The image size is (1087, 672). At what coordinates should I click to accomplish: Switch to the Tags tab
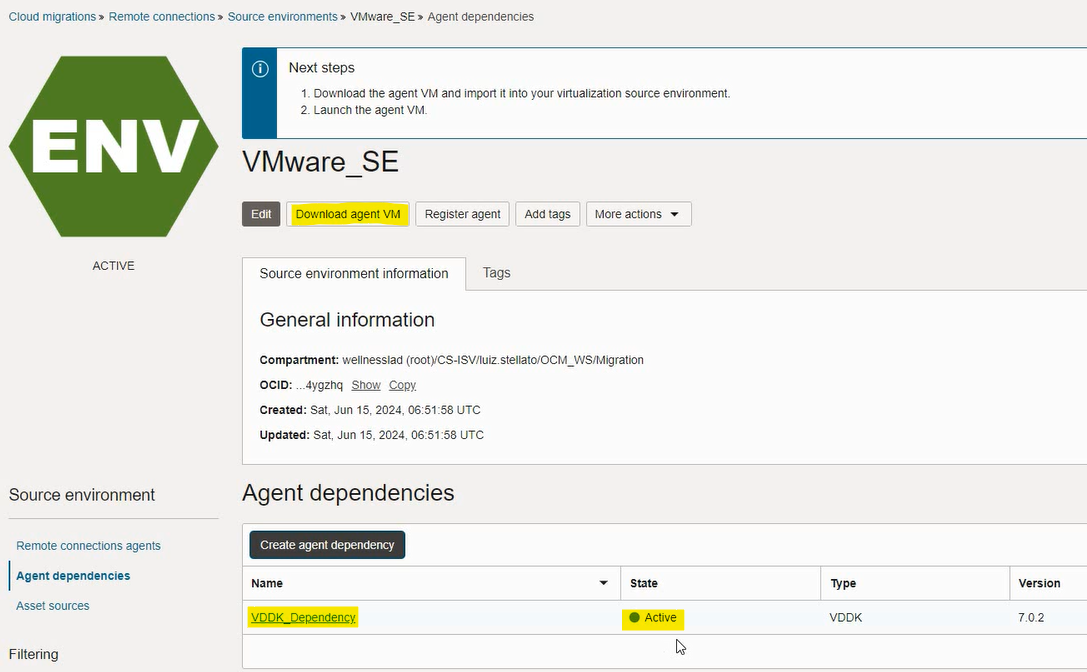pos(496,273)
